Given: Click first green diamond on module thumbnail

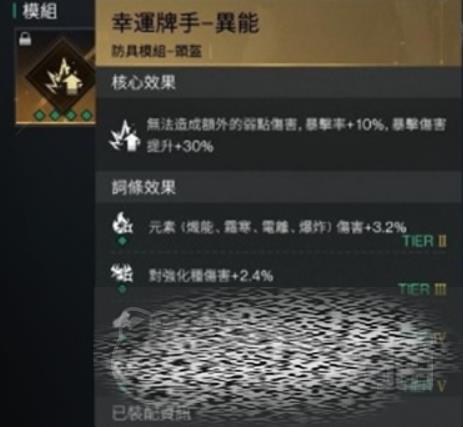Looking at the screenshot, I should pos(39,115).
